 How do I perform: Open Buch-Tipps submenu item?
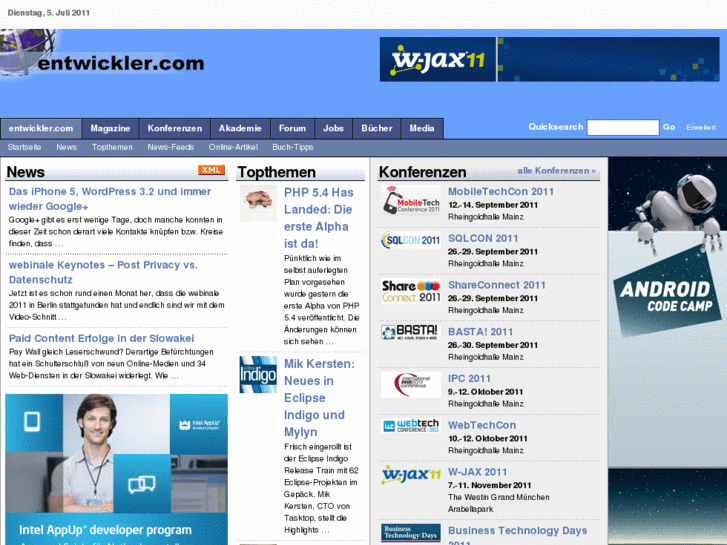(x=293, y=147)
